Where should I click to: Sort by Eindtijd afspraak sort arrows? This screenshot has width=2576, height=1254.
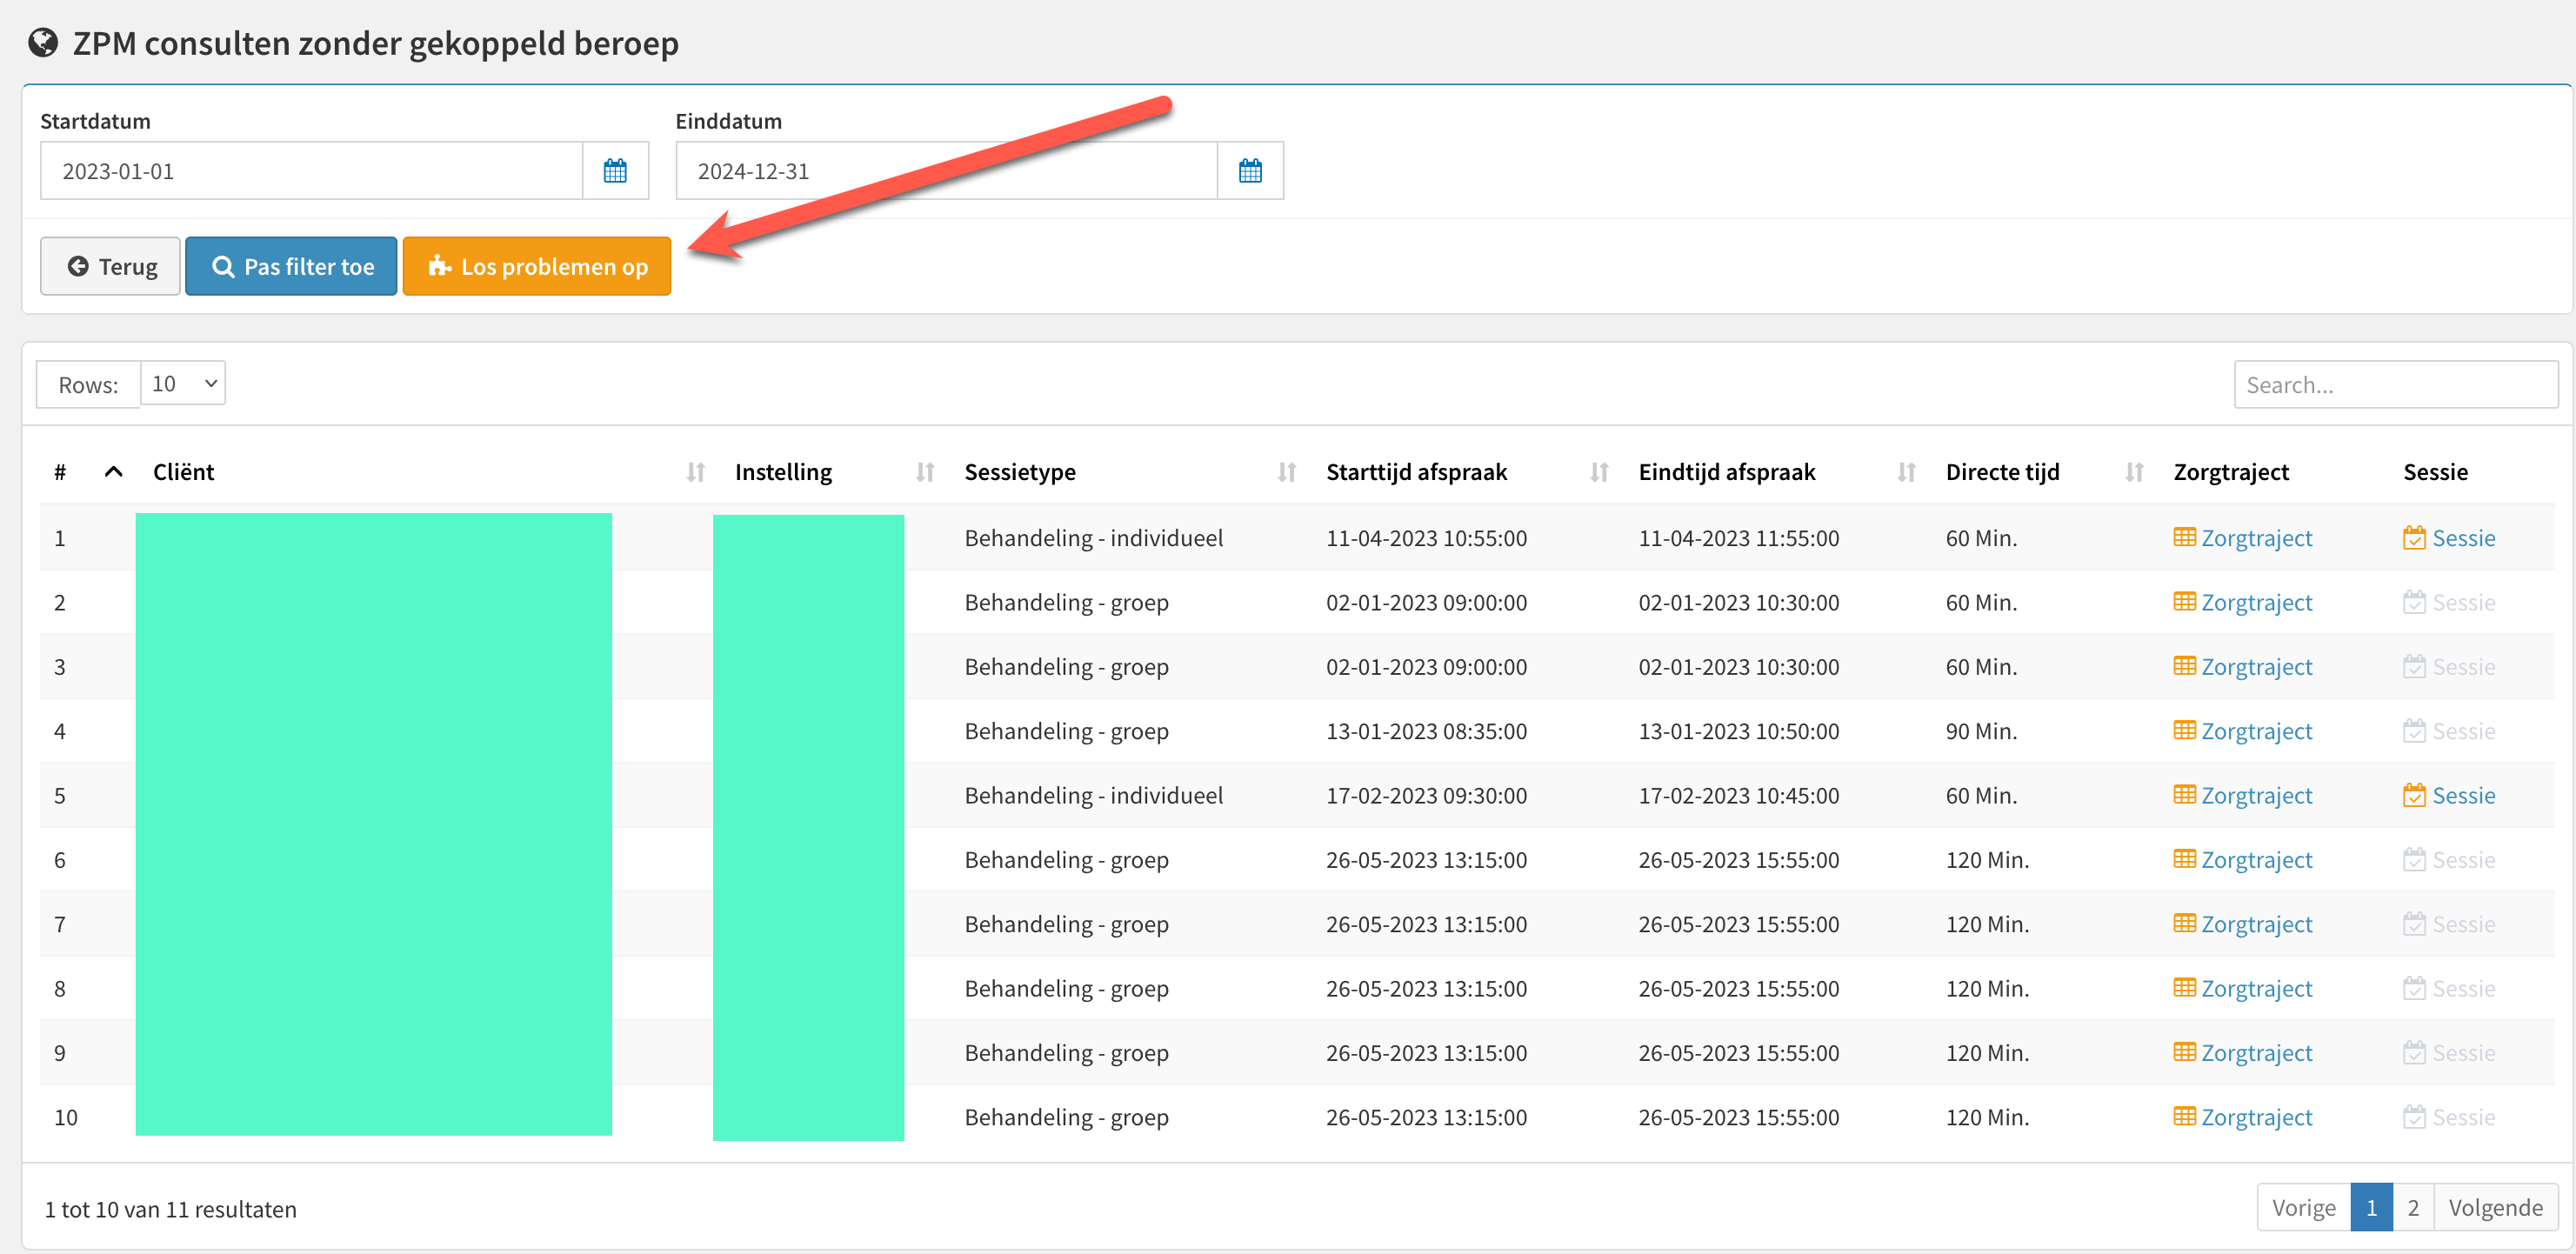click(x=1906, y=472)
